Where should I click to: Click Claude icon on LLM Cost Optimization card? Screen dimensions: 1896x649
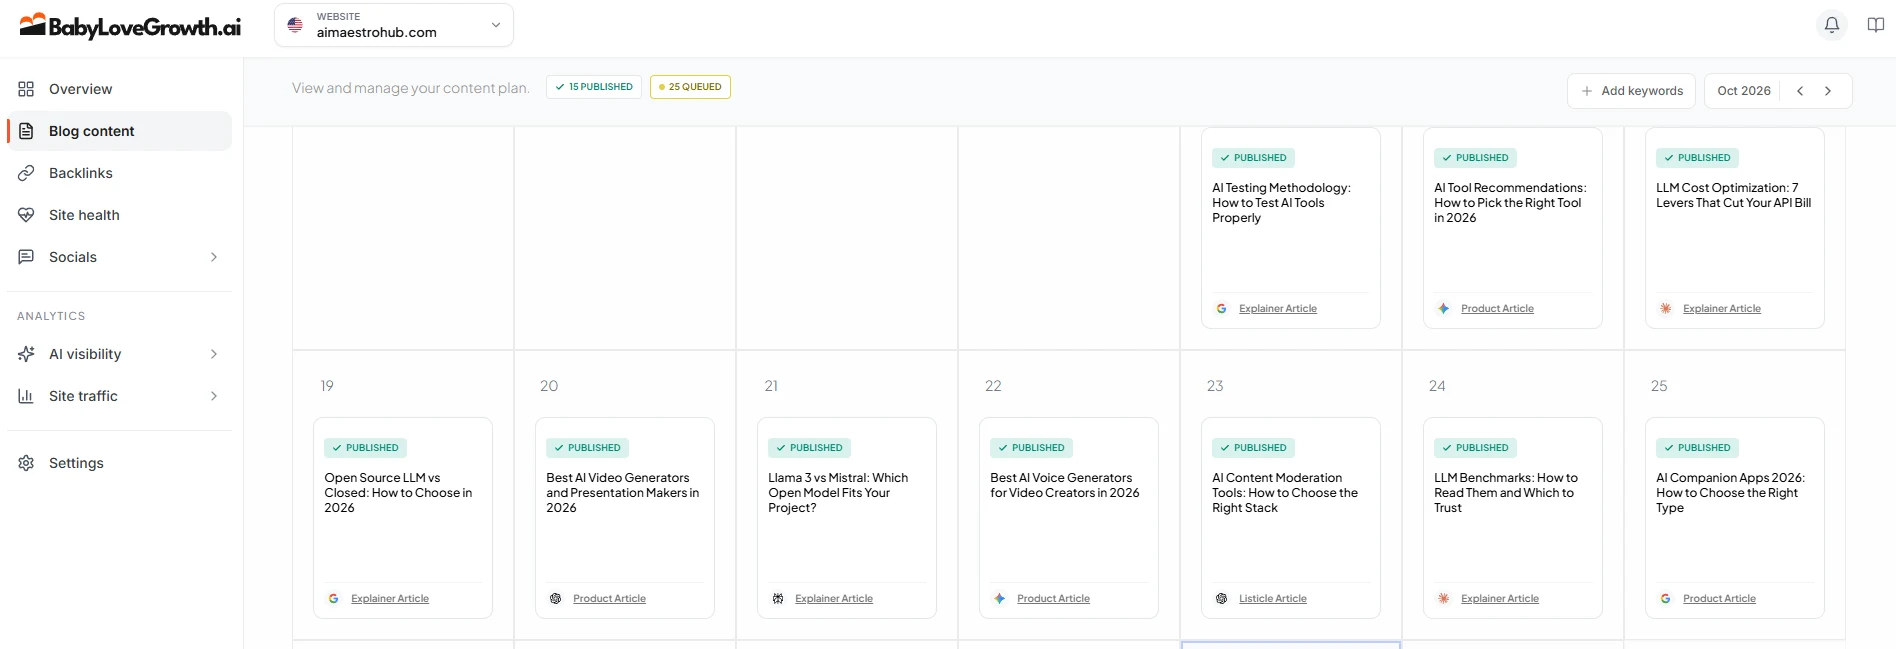pyautogui.click(x=1665, y=309)
